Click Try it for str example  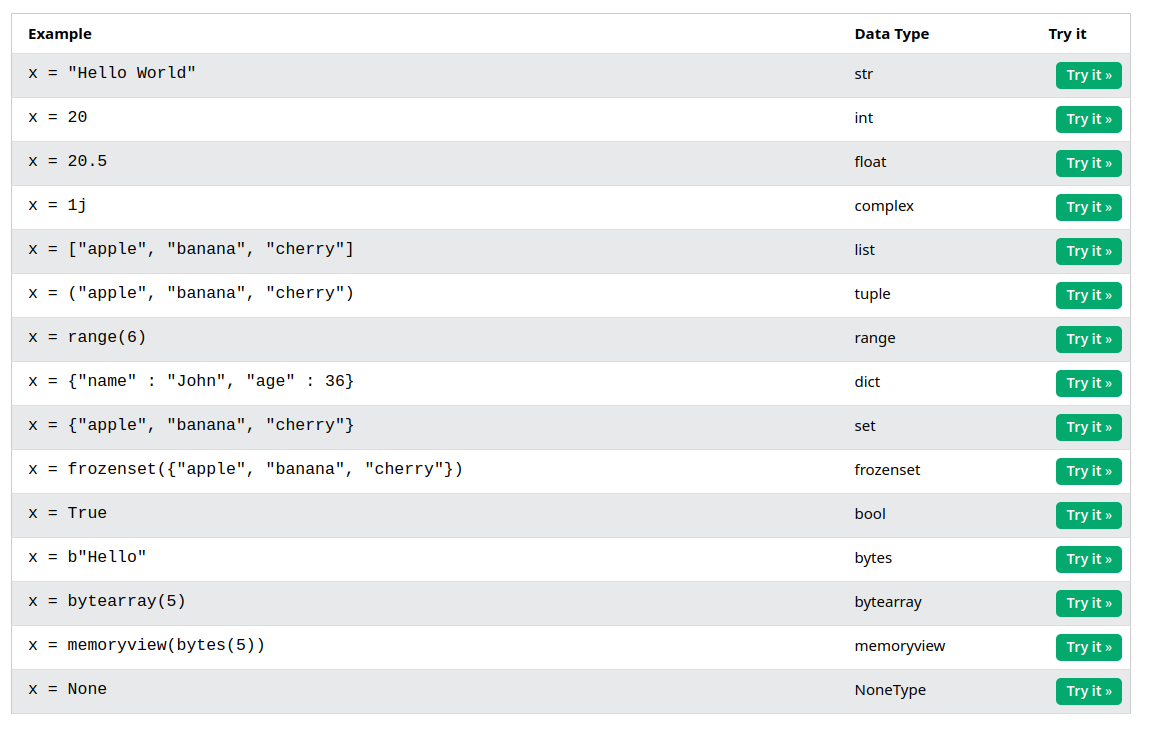coord(1088,76)
